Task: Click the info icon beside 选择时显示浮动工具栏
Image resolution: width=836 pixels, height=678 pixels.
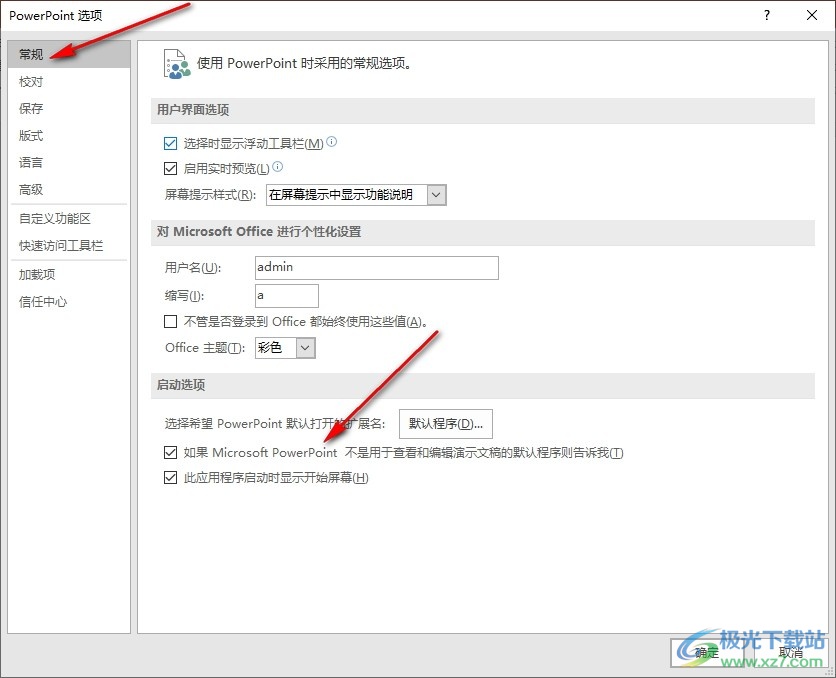Action: [x=332, y=143]
